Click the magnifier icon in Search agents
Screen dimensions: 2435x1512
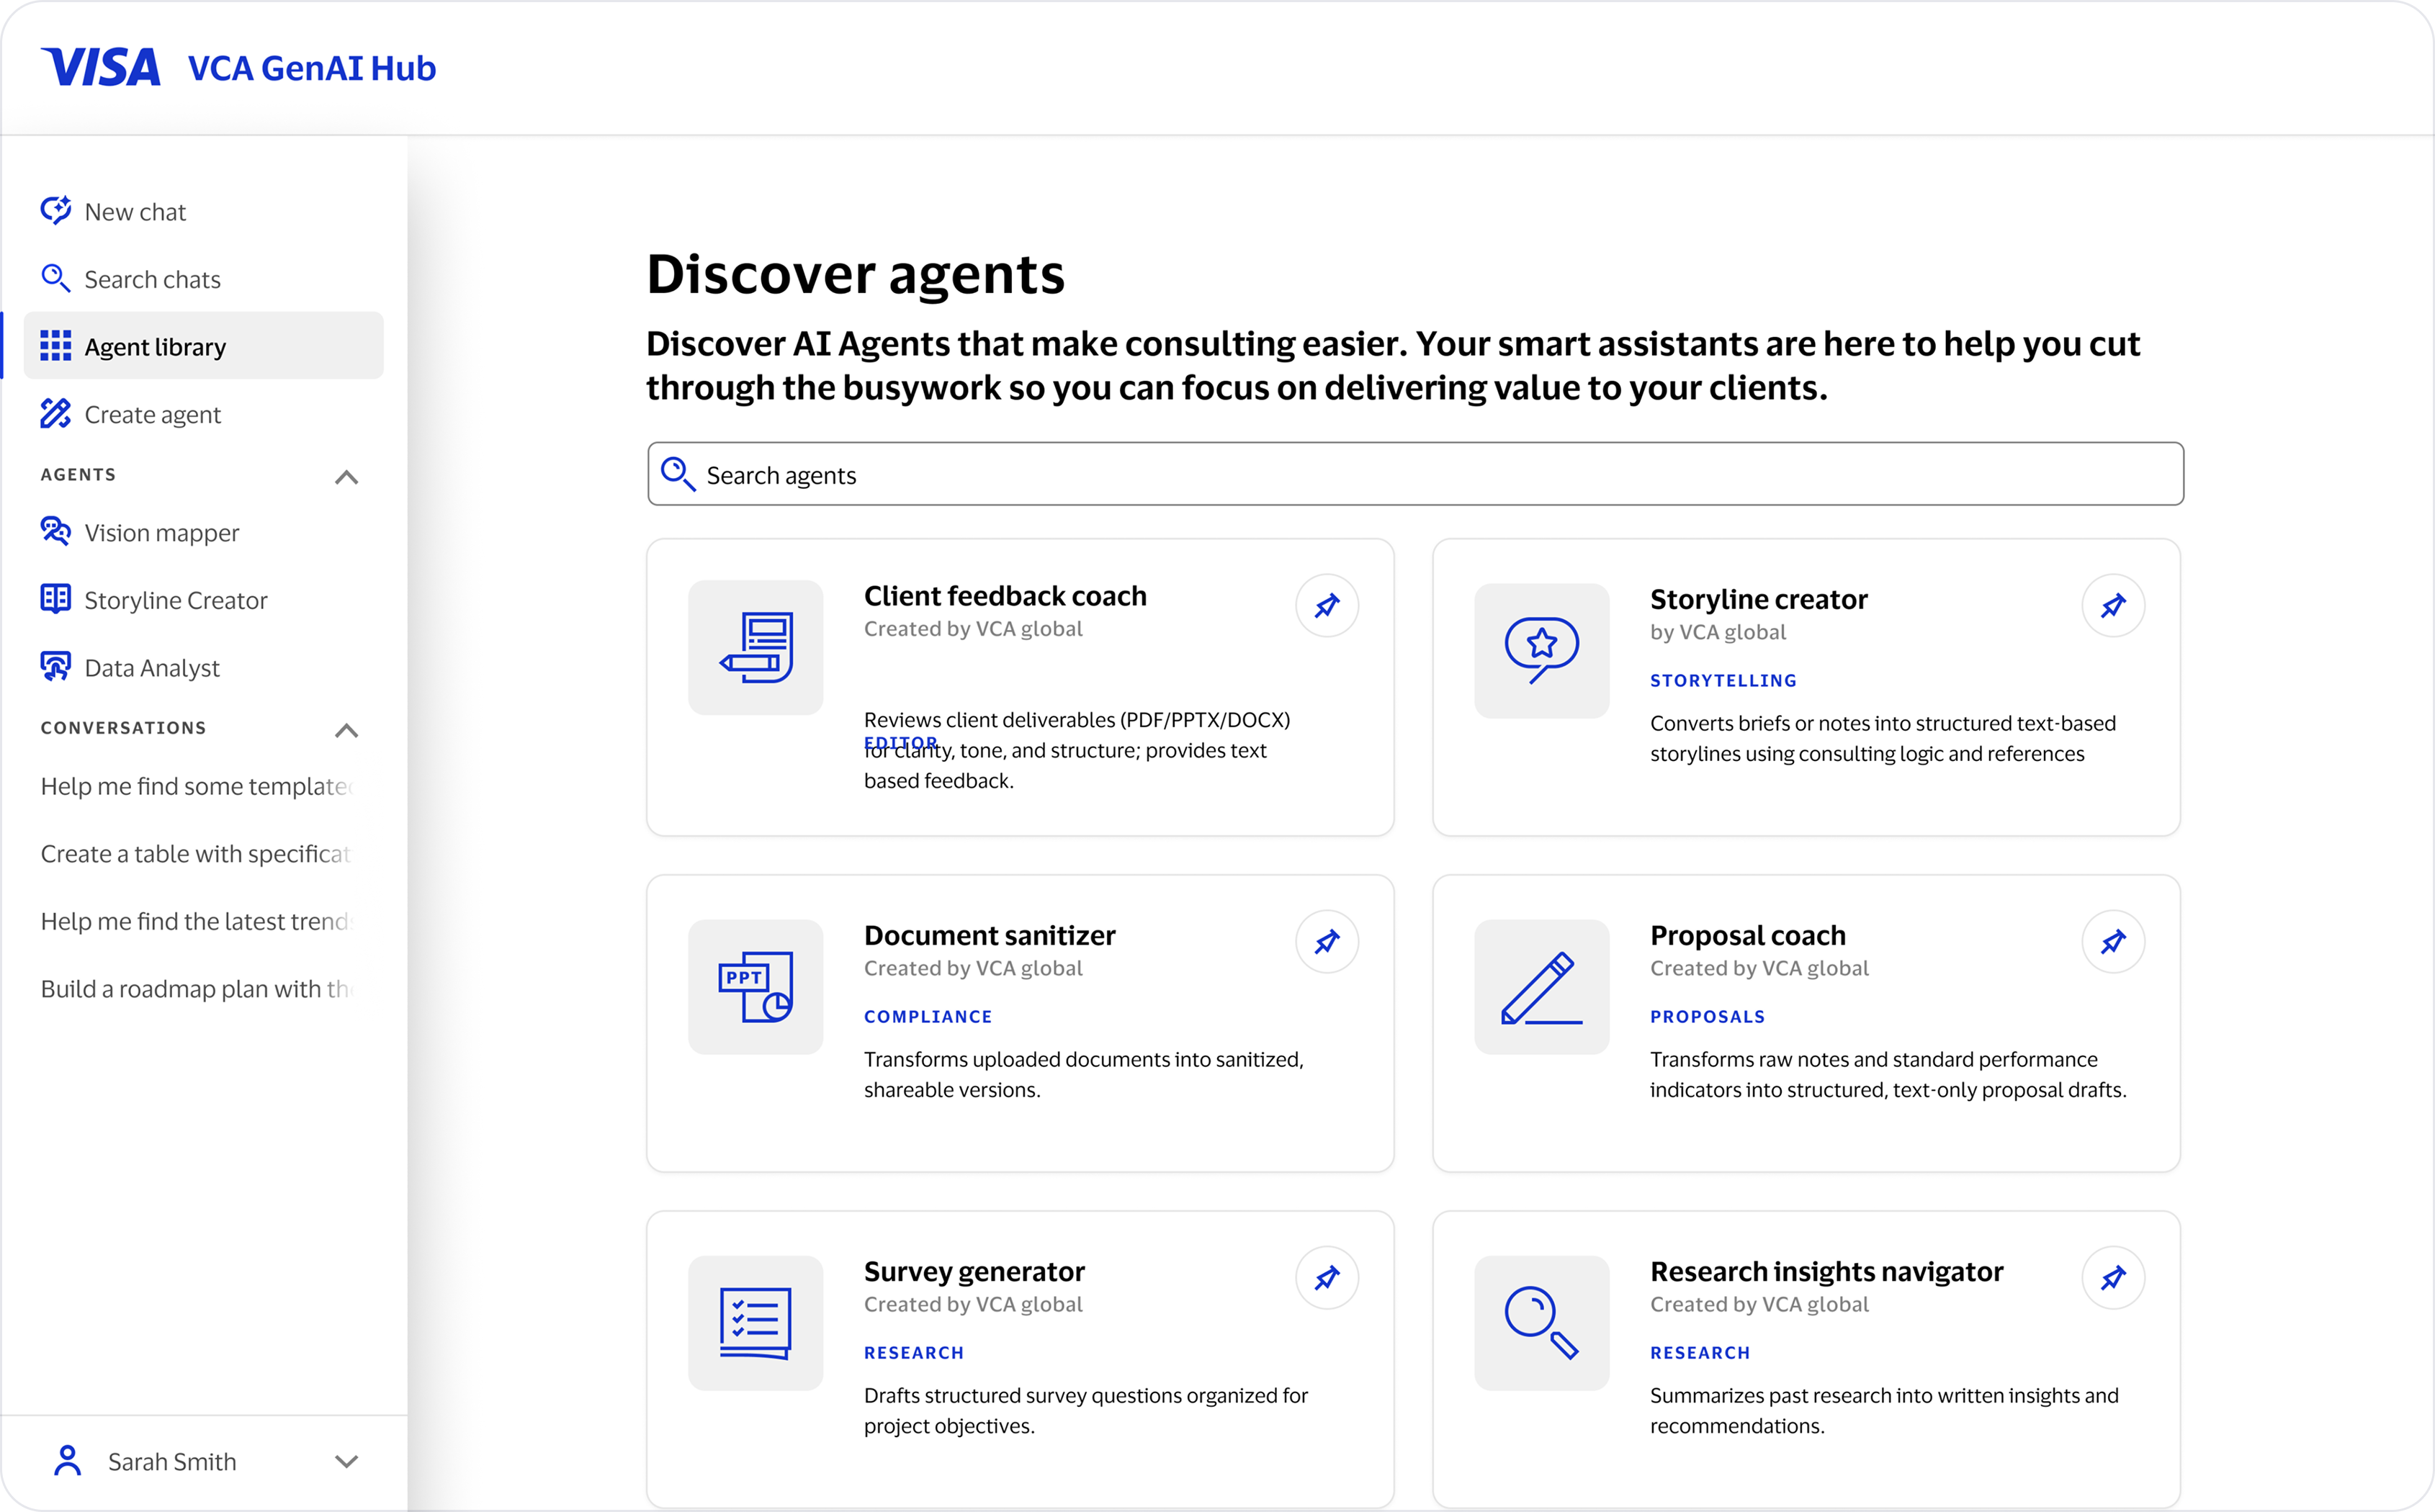click(678, 474)
